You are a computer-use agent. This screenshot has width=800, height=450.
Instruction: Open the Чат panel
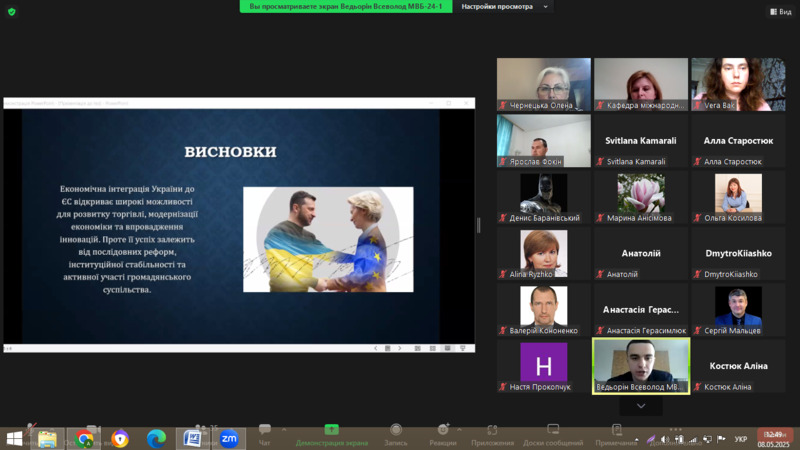(x=264, y=435)
